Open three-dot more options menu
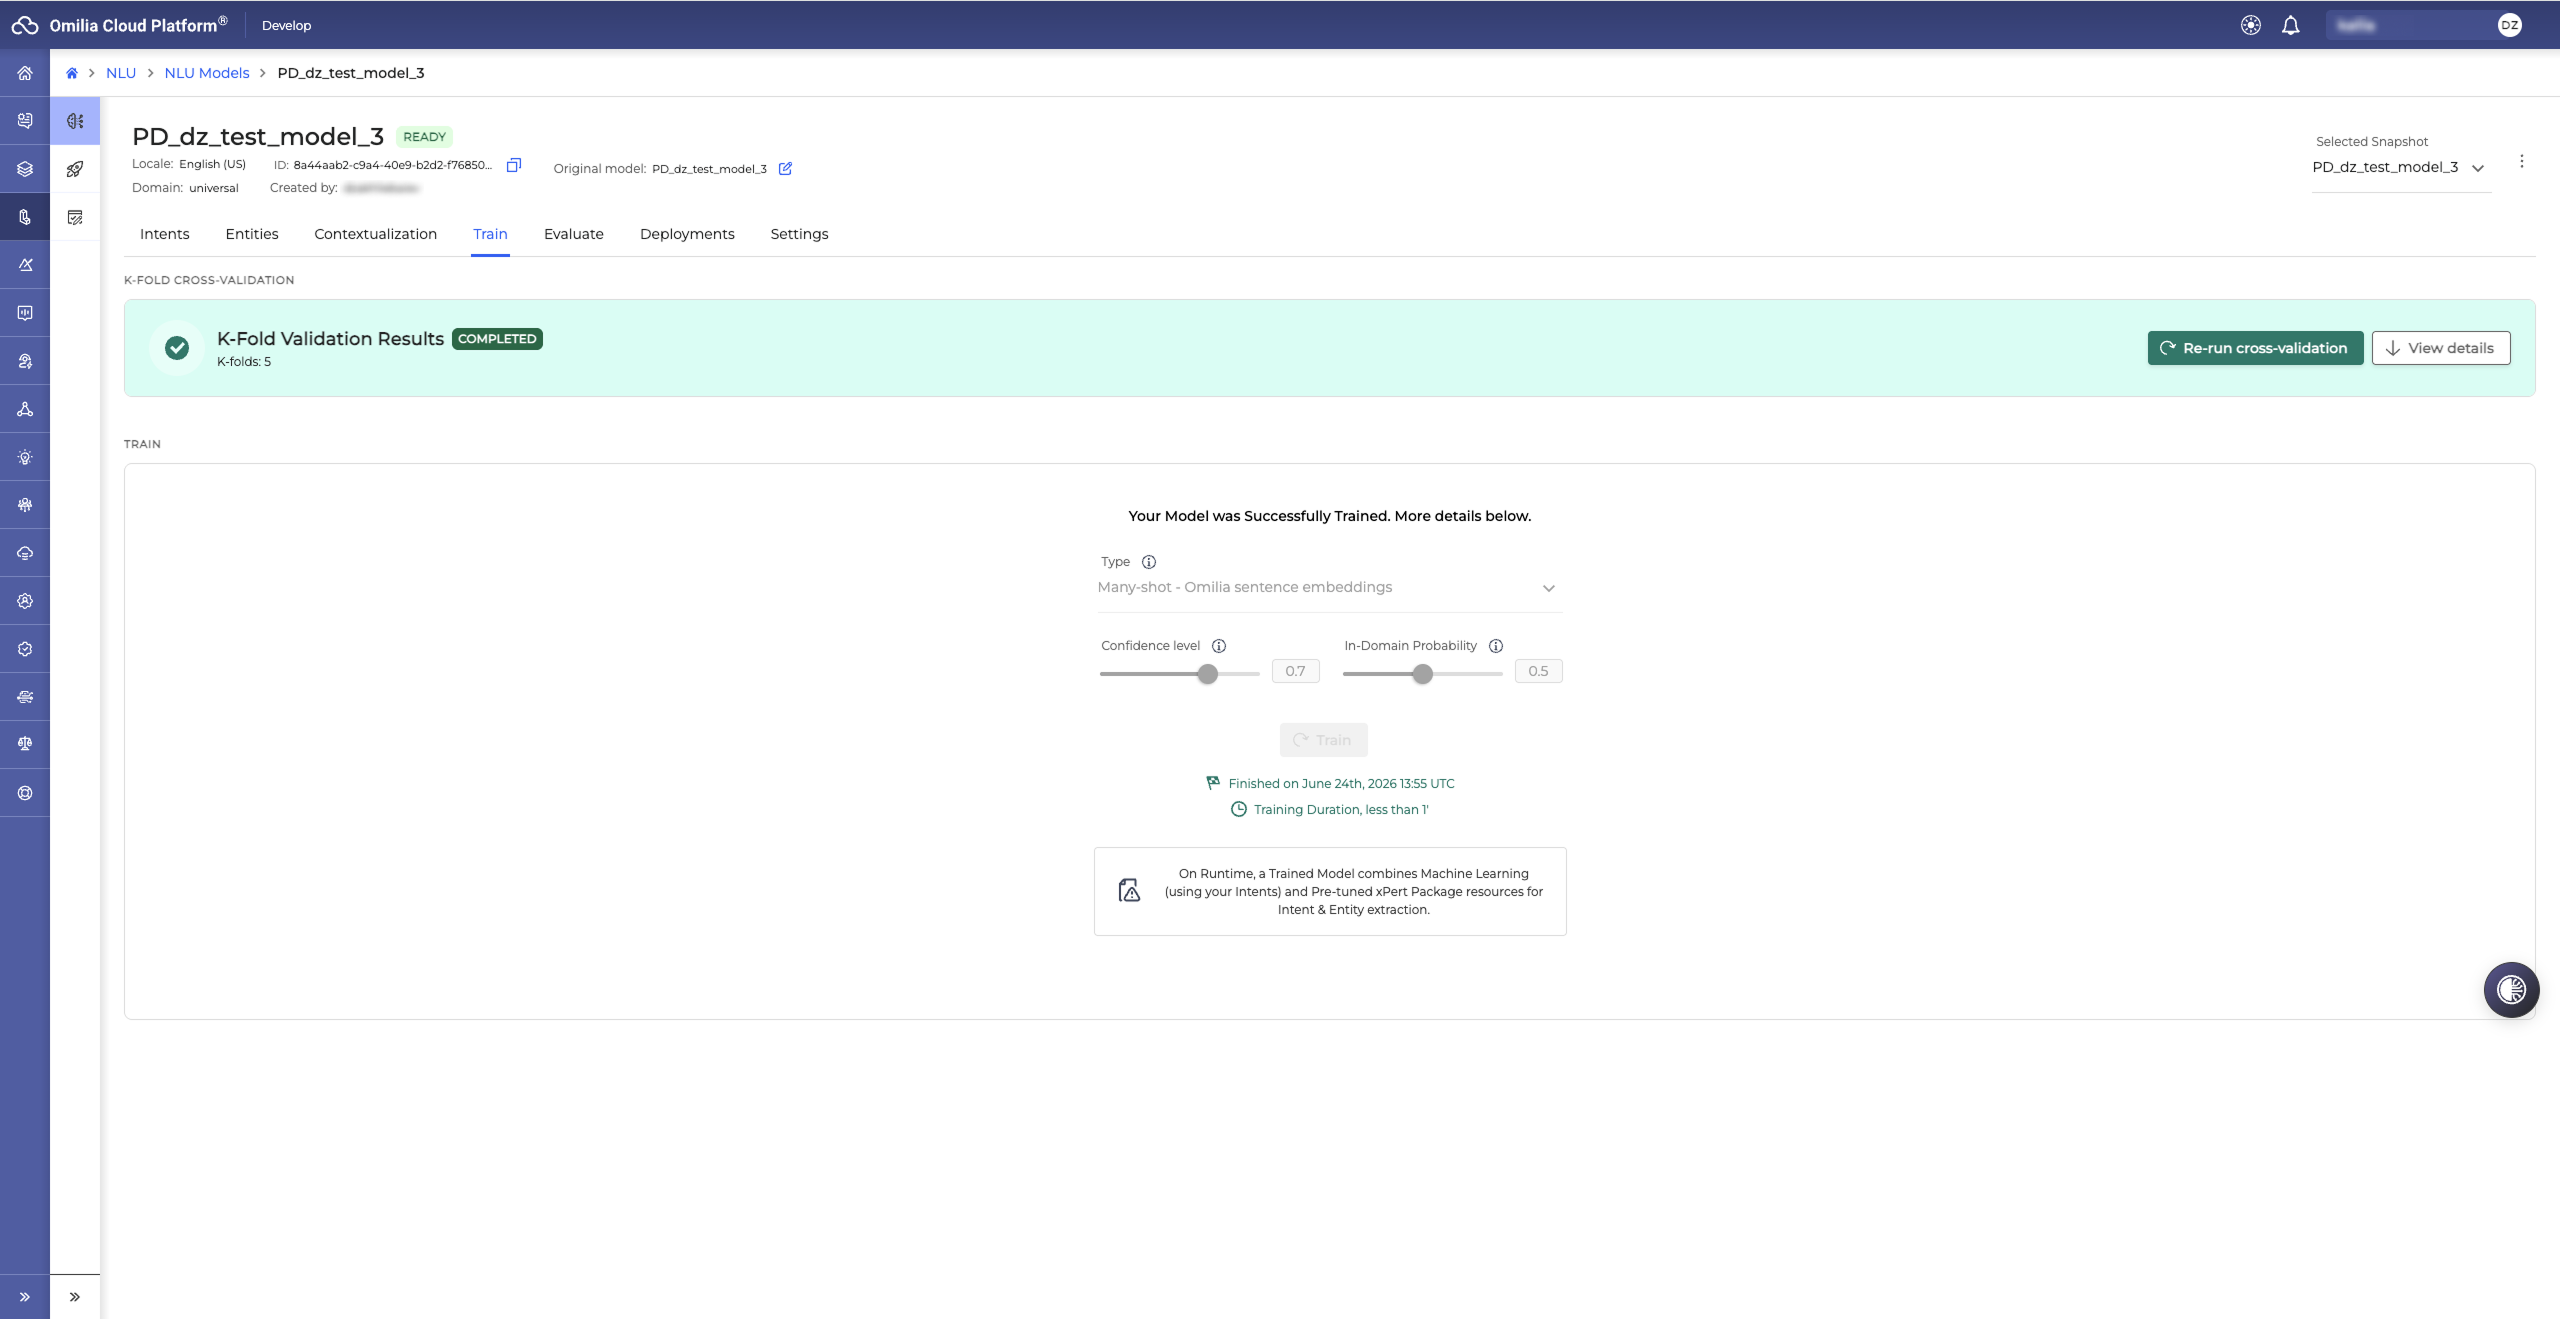The height and width of the screenshot is (1319, 2560). [x=2522, y=161]
